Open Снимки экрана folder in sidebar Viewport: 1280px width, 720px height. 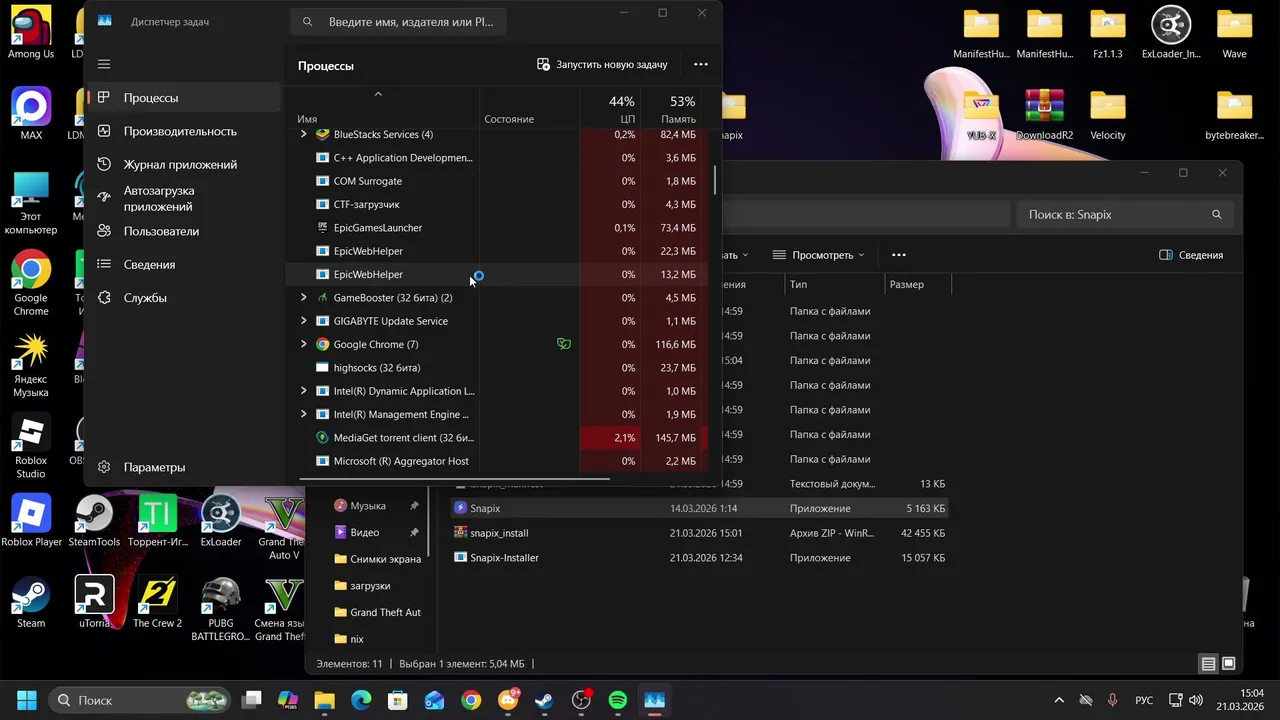click(x=376, y=559)
